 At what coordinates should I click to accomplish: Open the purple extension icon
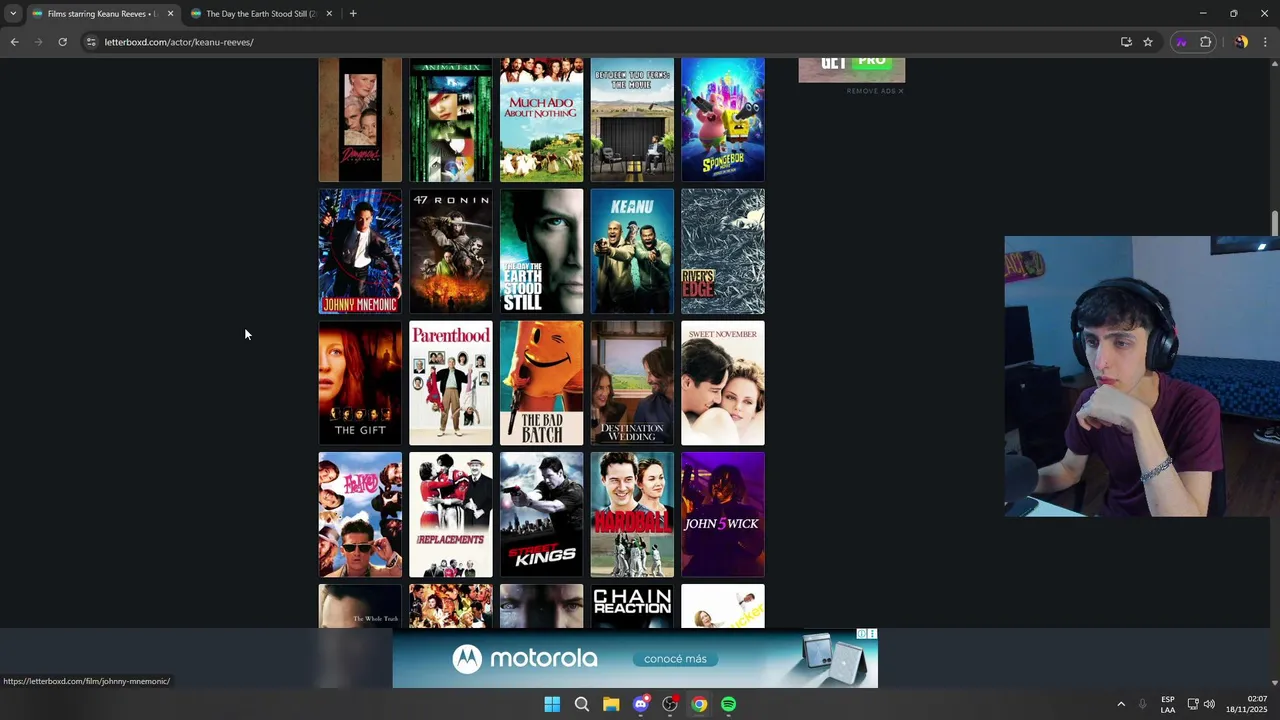(1181, 42)
